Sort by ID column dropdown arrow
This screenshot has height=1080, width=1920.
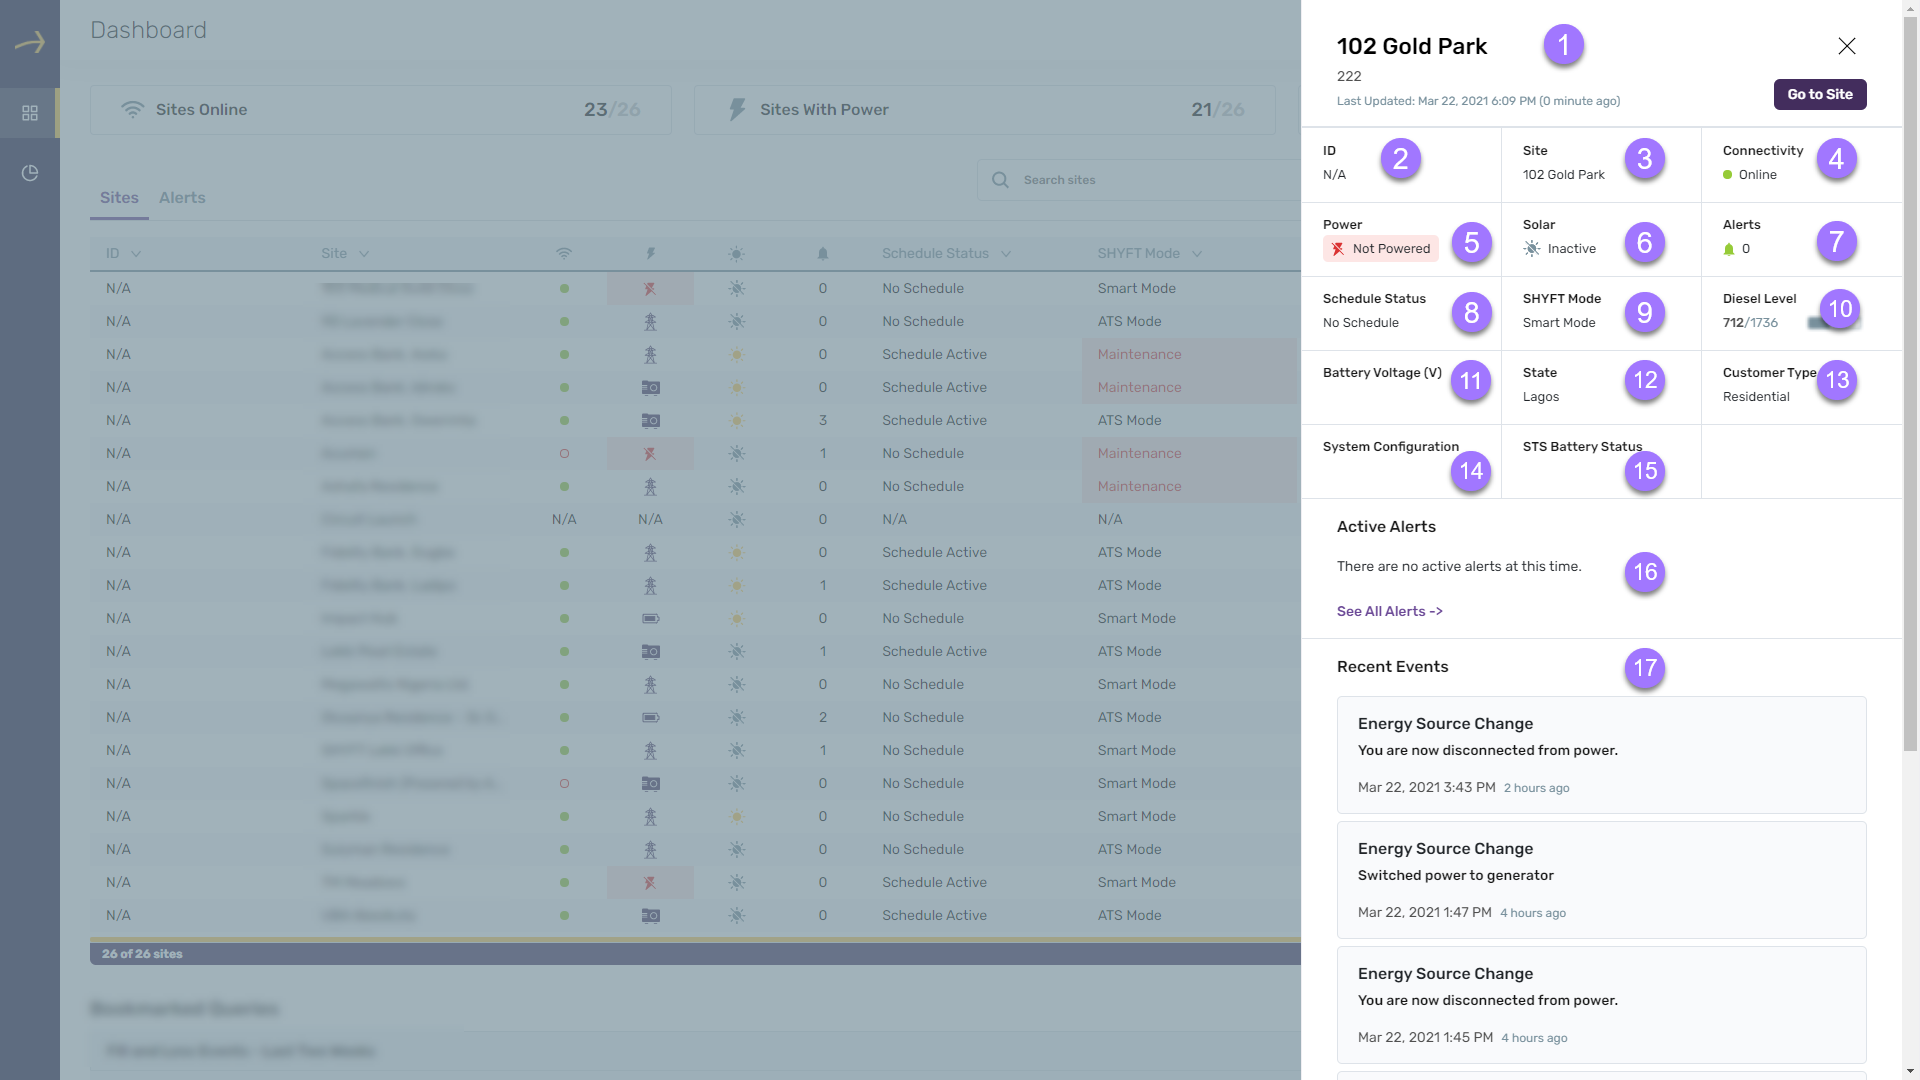pyautogui.click(x=136, y=254)
